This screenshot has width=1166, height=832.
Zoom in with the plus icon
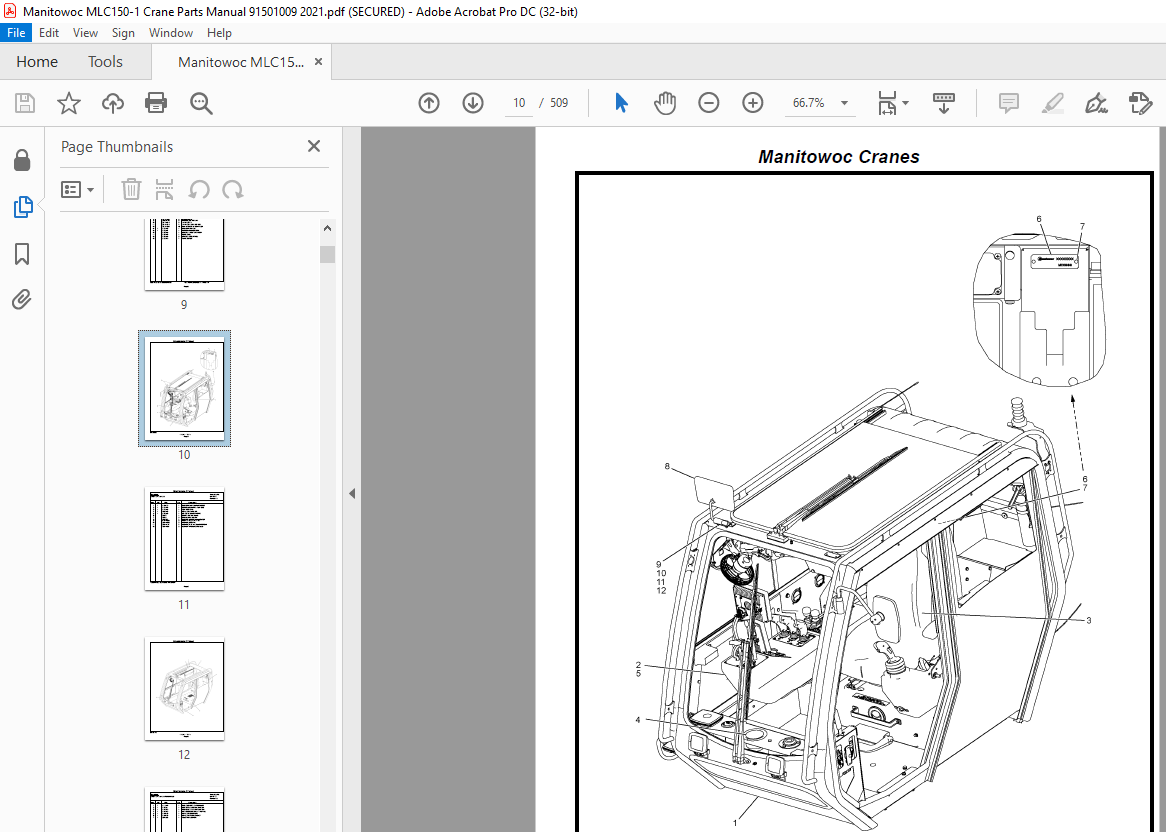pyautogui.click(x=753, y=103)
